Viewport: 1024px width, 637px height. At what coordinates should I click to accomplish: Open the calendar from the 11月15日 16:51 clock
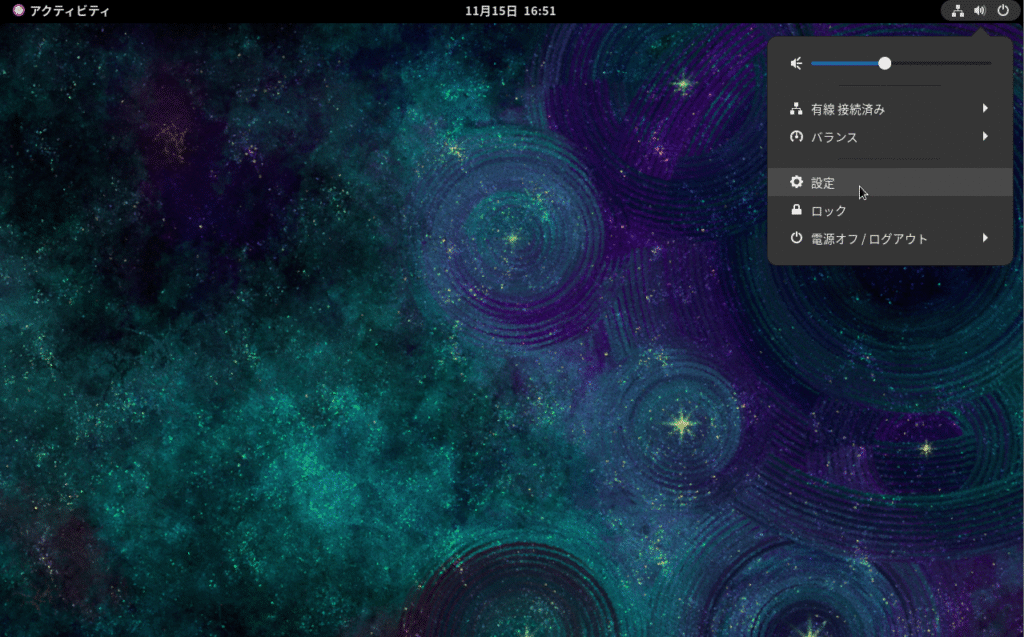click(511, 11)
